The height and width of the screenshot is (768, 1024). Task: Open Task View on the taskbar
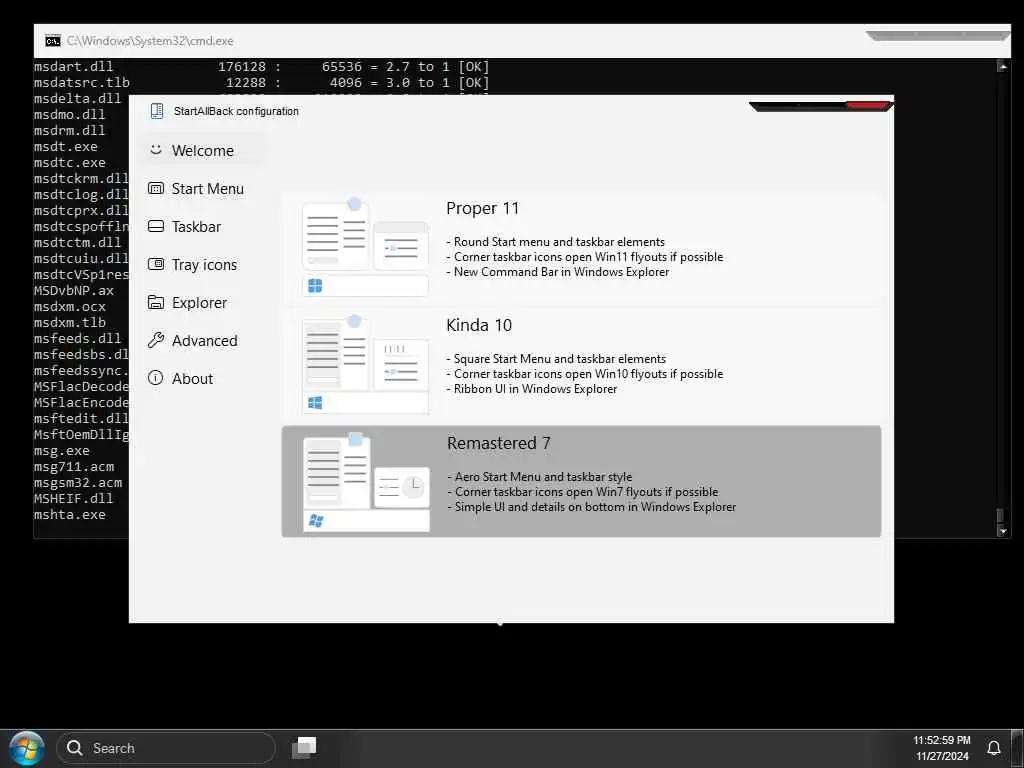pyautogui.click(x=304, y=747)
